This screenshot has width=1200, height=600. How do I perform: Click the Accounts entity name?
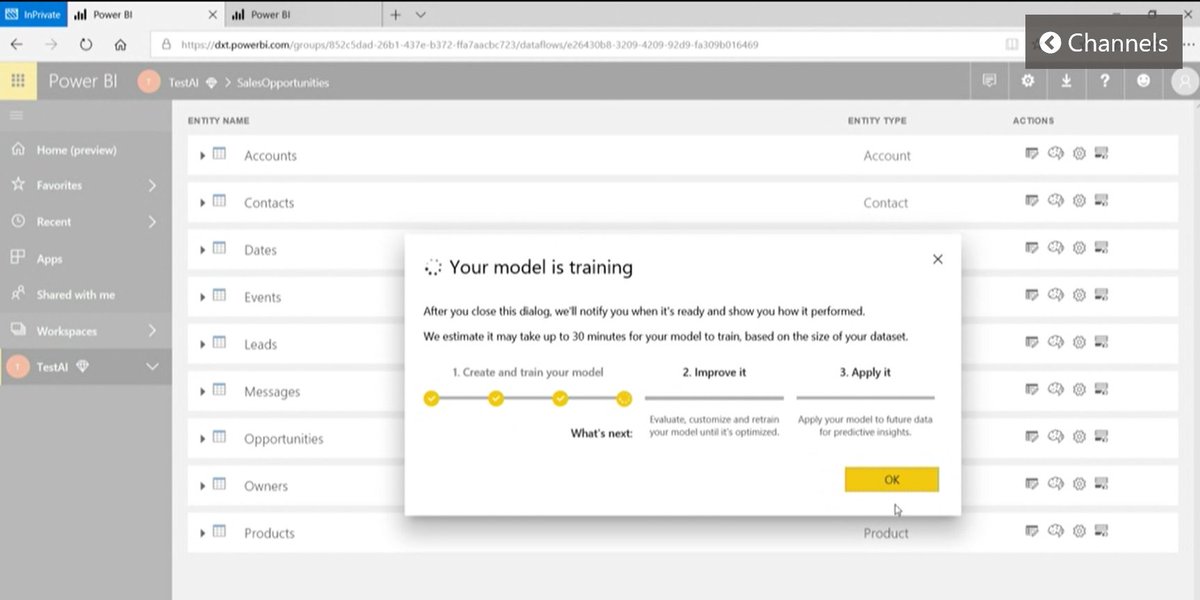click(x=270, y=156)
